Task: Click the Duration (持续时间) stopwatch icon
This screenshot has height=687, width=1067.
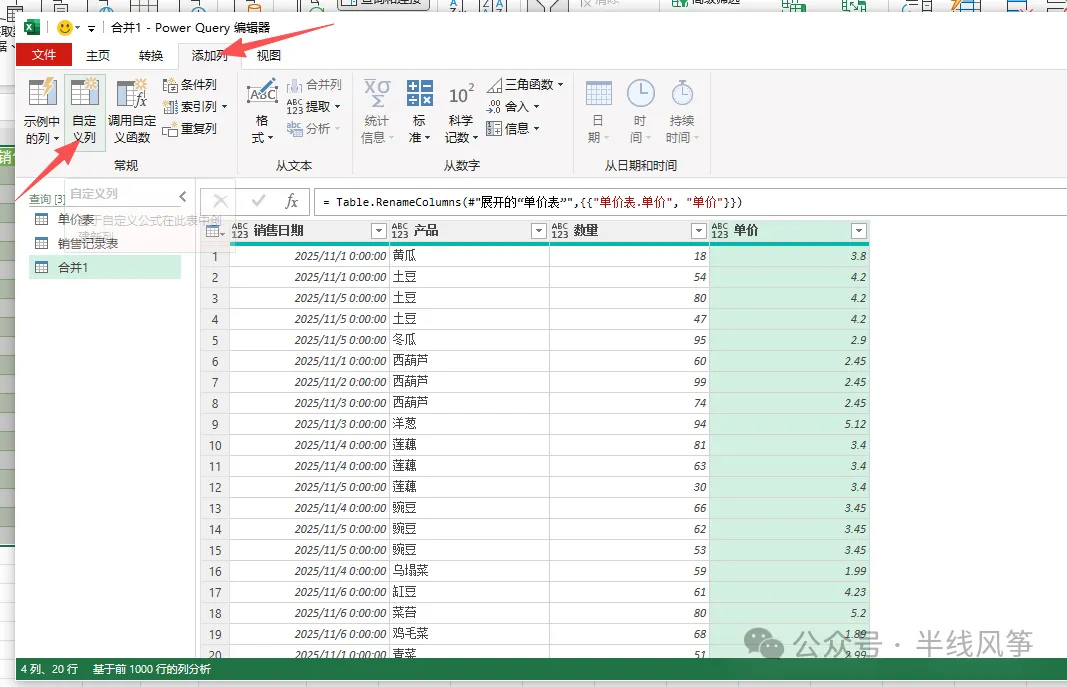Action: (x=682, y=93)
